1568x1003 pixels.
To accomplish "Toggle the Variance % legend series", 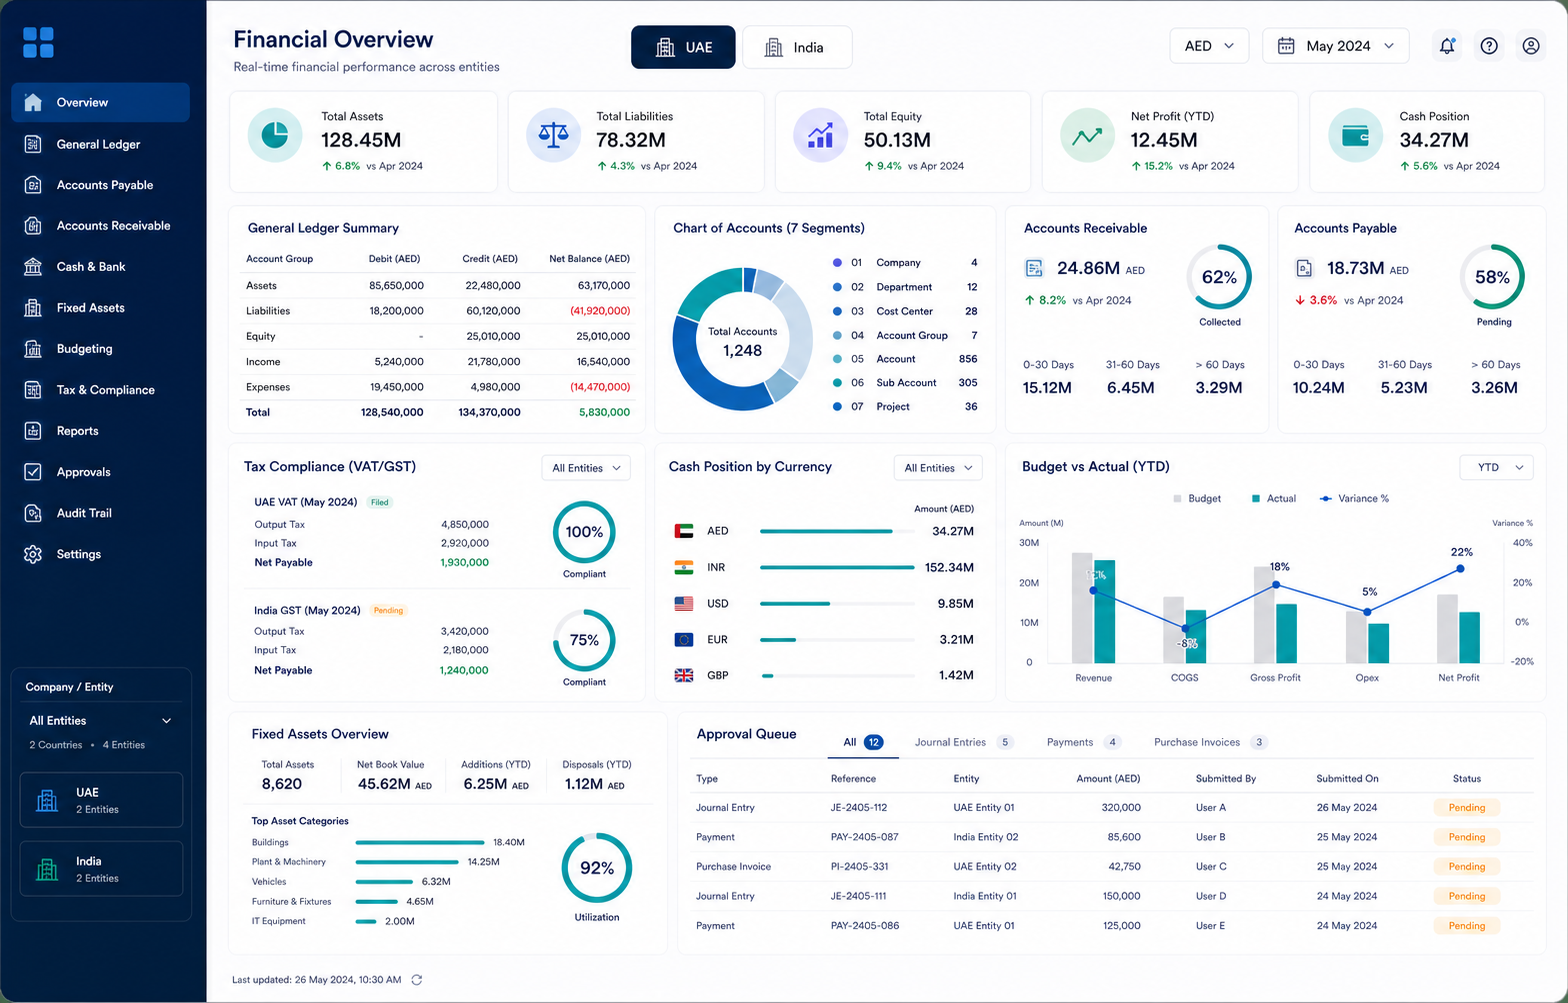I will [x=1354, y=498].
